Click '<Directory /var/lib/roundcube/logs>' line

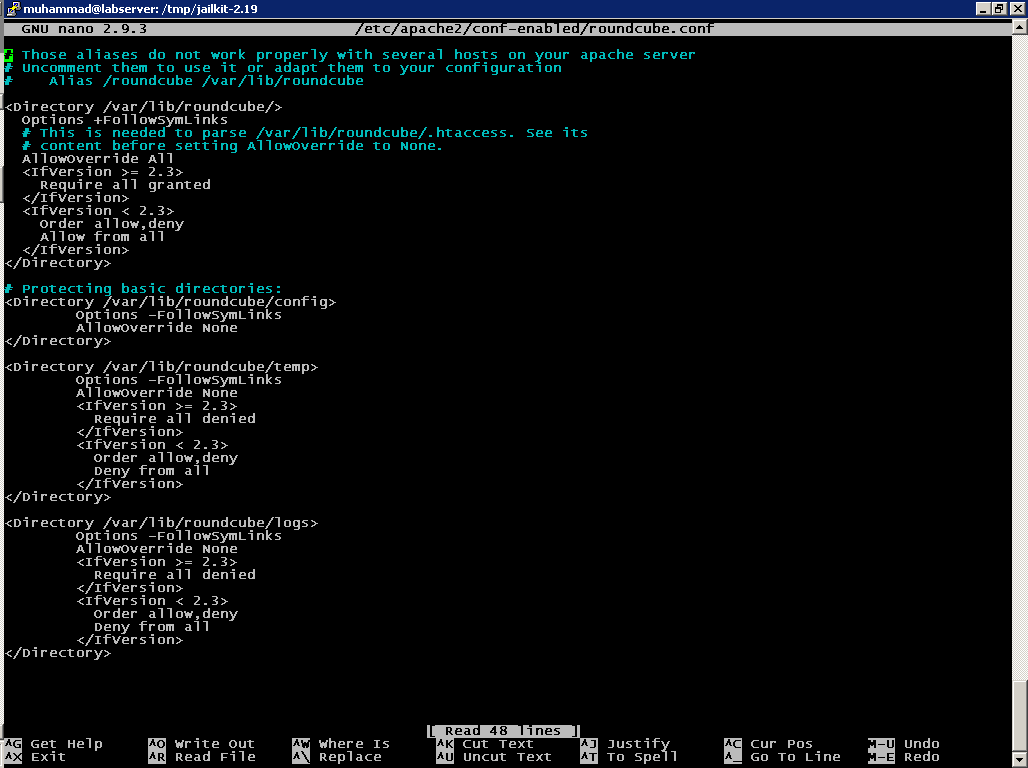click(x=161, y=523)
